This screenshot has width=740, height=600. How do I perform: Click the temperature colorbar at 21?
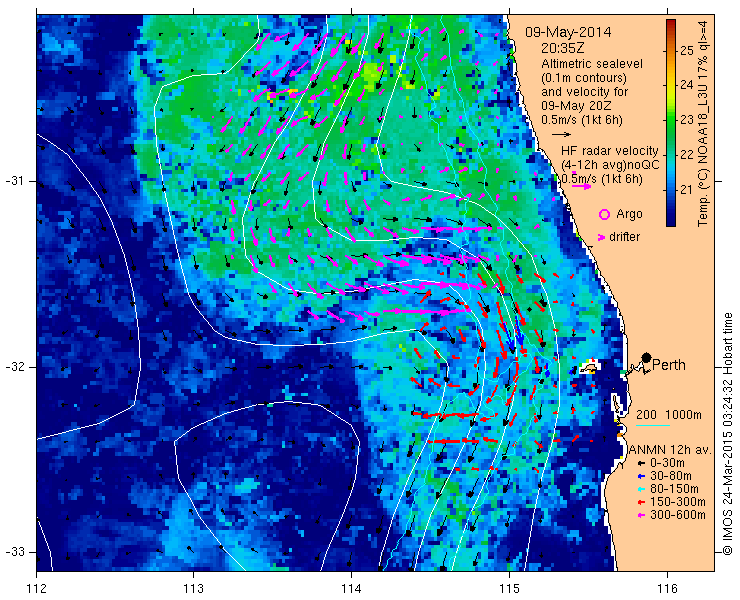(671, 190)
